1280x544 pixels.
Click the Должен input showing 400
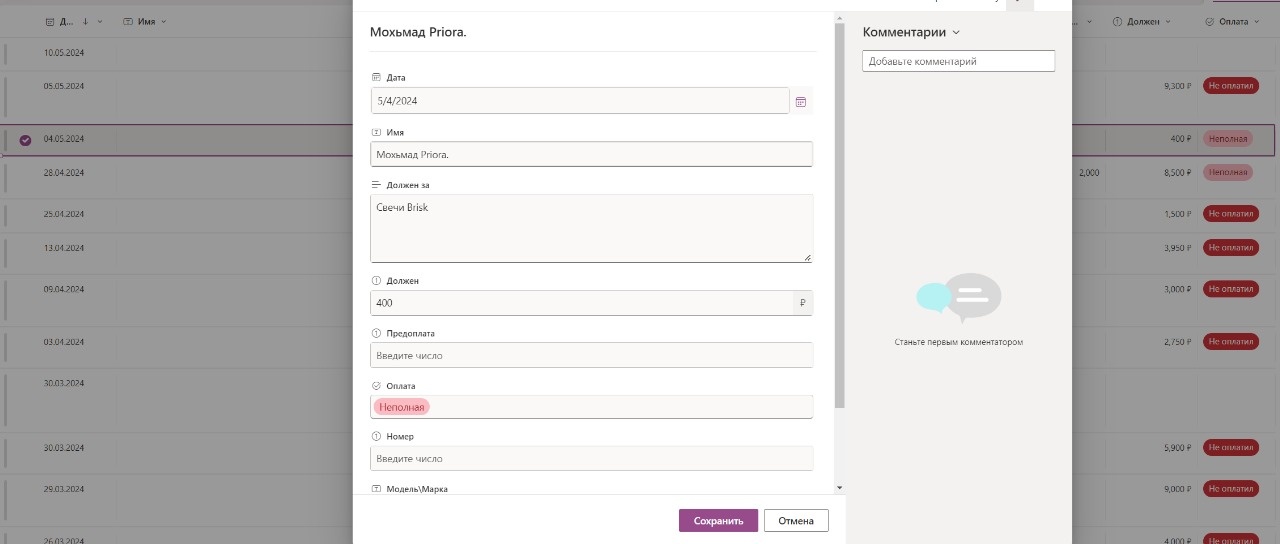click(582, 303)
